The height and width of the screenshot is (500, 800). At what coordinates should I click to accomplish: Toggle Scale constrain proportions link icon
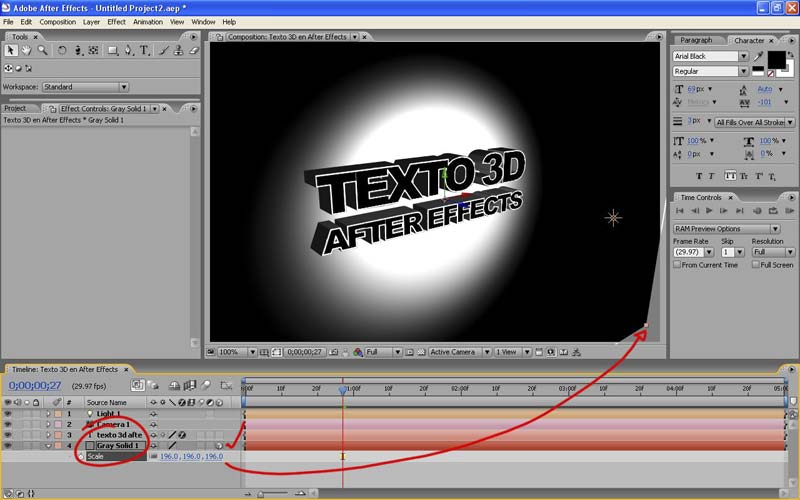154,457
